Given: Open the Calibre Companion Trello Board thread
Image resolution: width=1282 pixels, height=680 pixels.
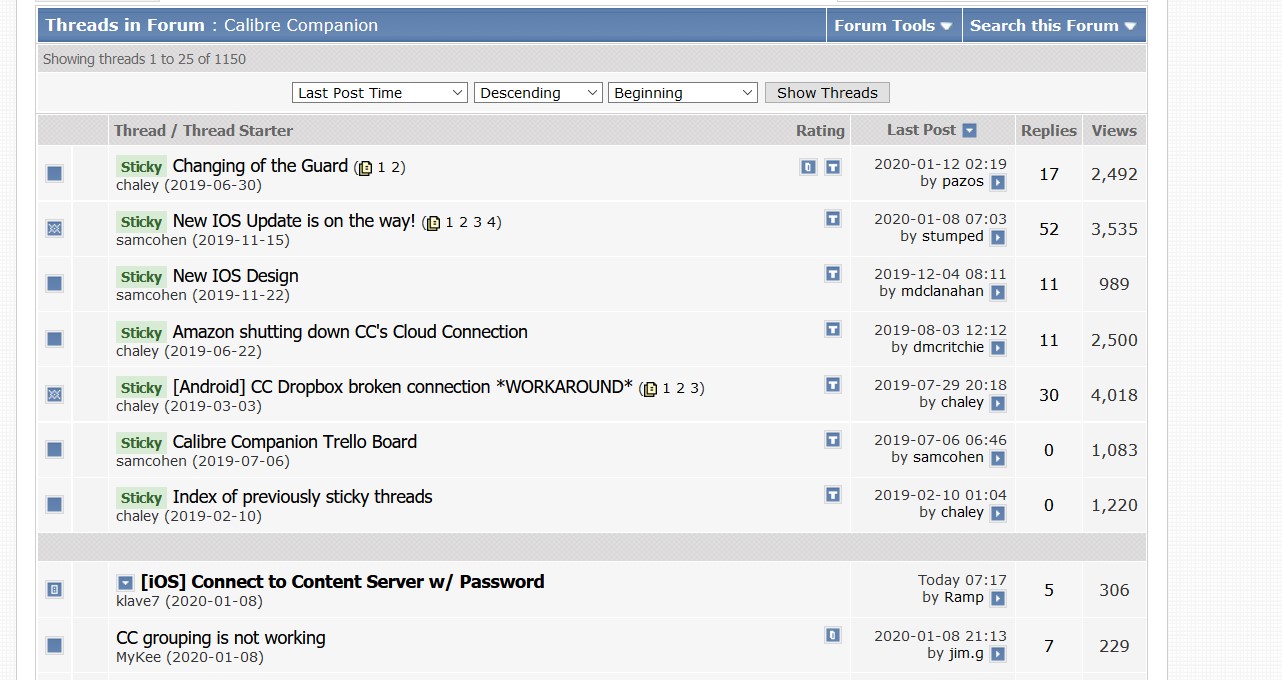Looking at the screenshot, I should pos(295,442).
